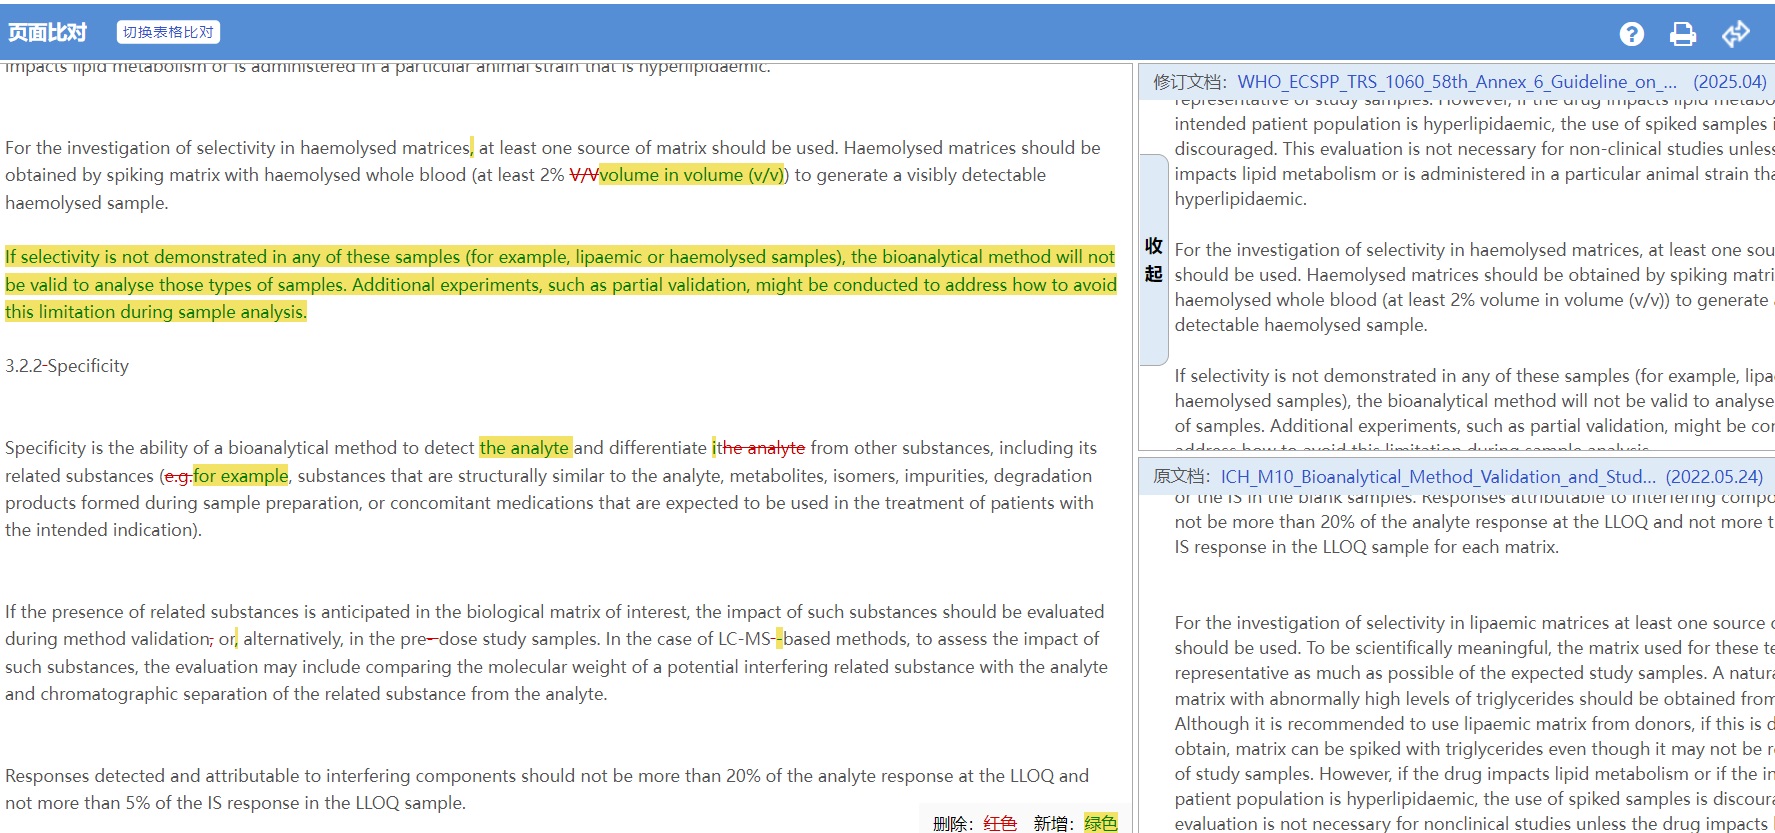Click the (2025.04) date on revised document
1775x833 pixels.
click(1729, 82)
